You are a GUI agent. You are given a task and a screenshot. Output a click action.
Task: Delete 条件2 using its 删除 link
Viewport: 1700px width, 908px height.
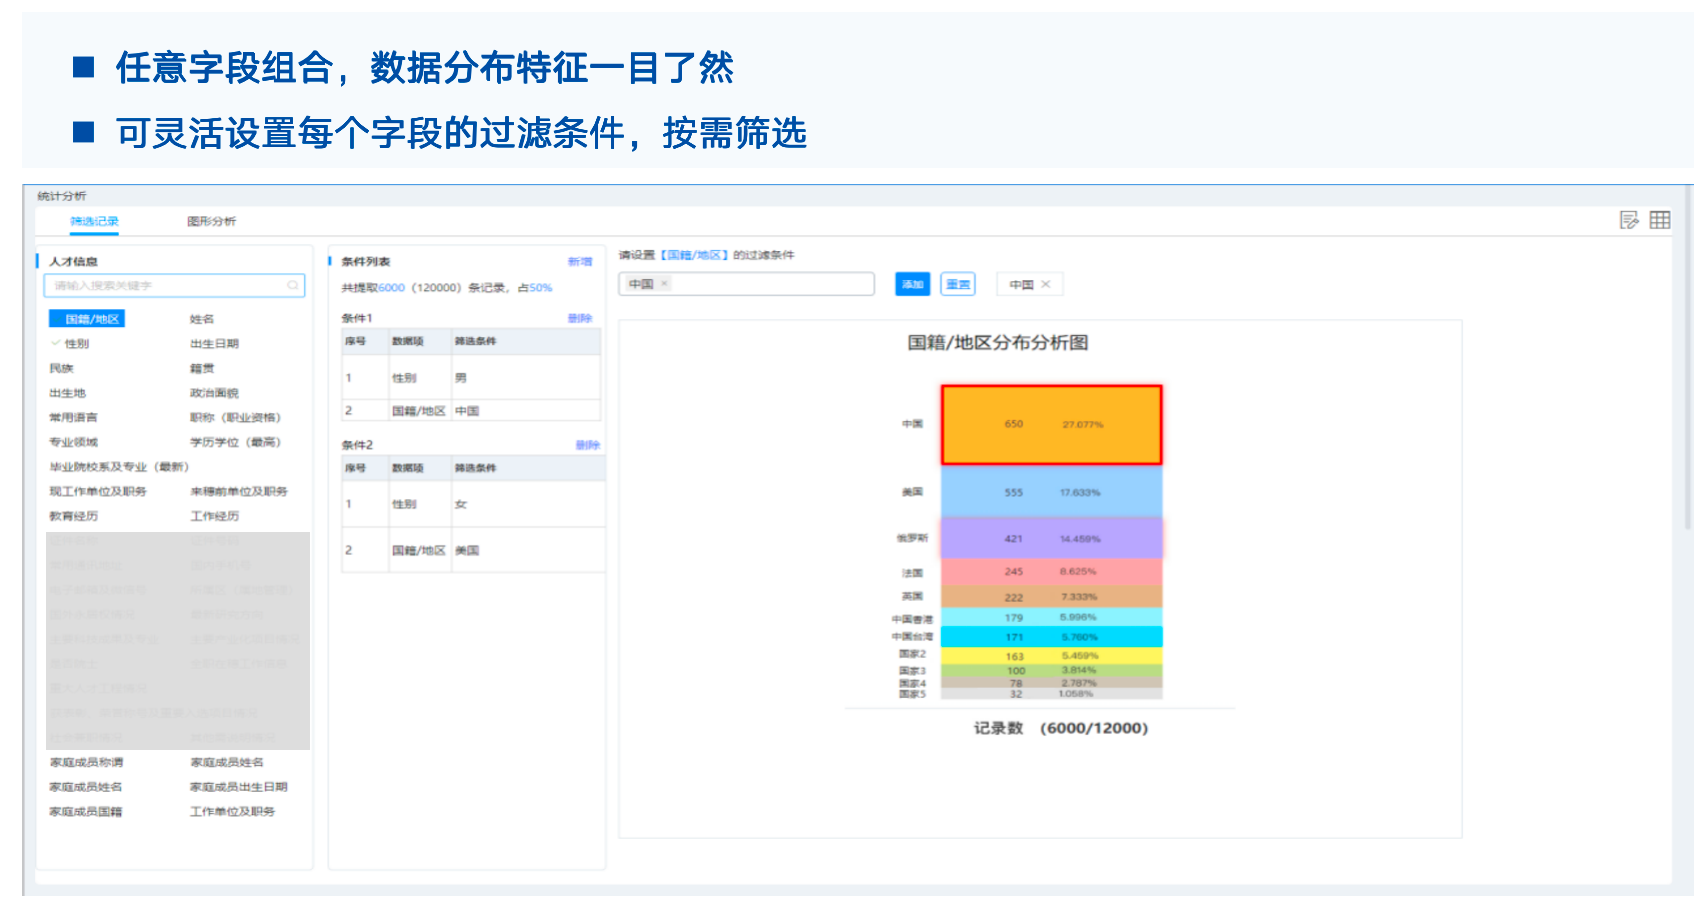587,445
